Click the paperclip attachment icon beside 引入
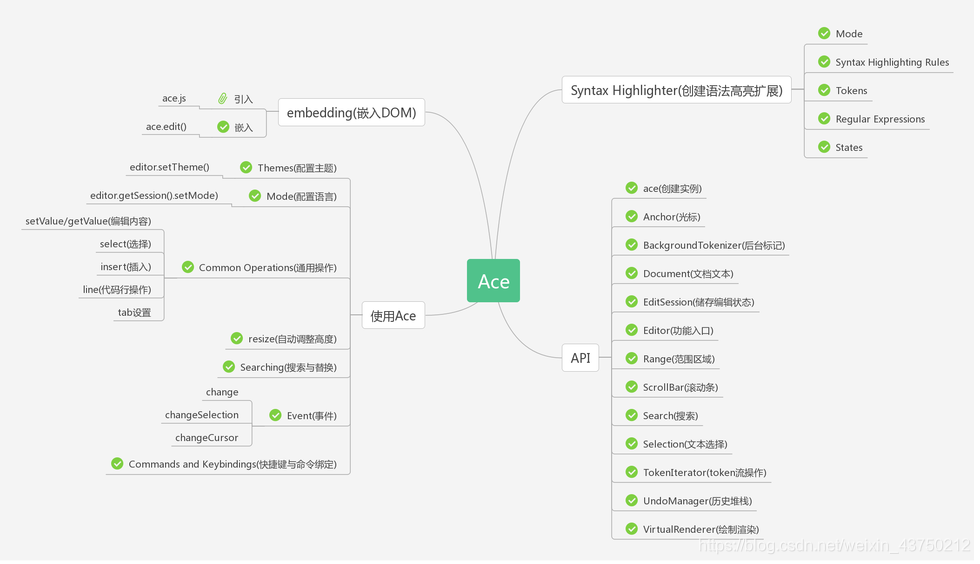 [222, 99]
